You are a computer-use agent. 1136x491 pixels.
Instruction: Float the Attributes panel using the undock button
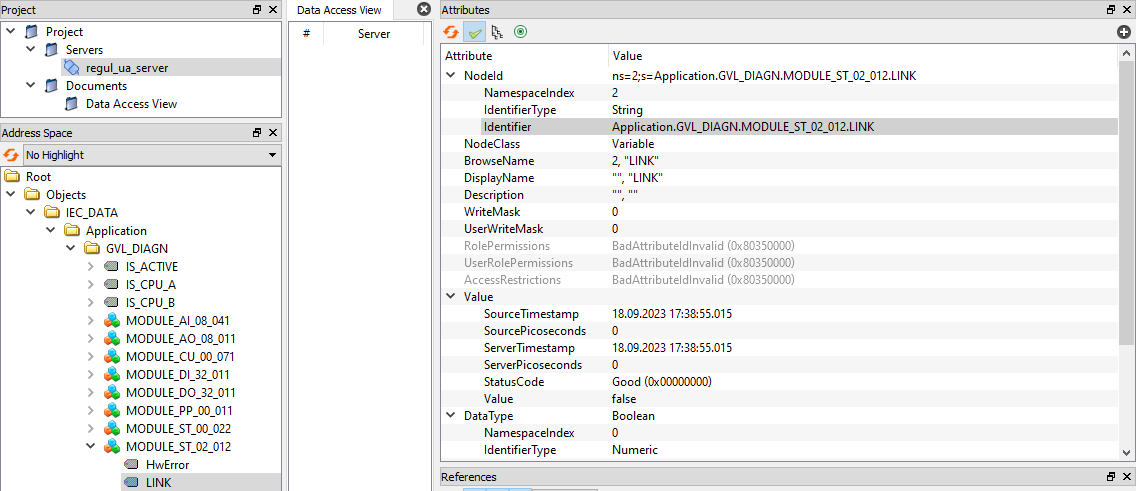coord(1111,10)
